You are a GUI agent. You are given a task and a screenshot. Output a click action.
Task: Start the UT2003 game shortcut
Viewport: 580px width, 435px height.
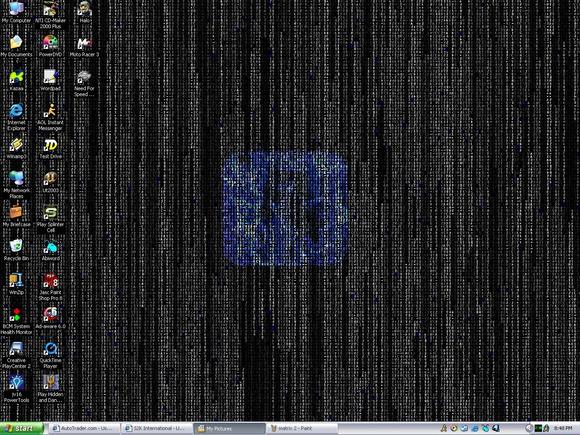50,182
